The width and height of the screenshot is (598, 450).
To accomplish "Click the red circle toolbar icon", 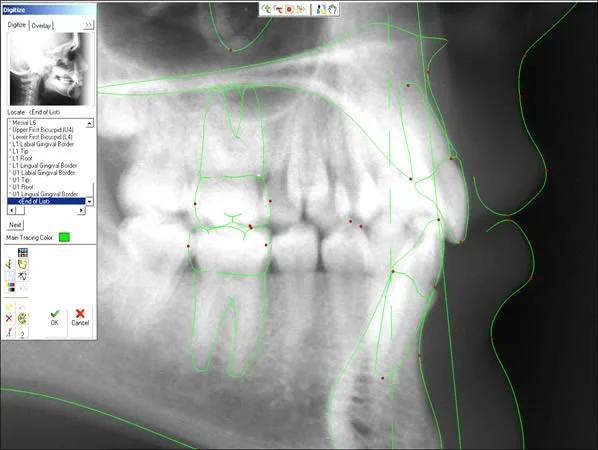I will [289, 9].
